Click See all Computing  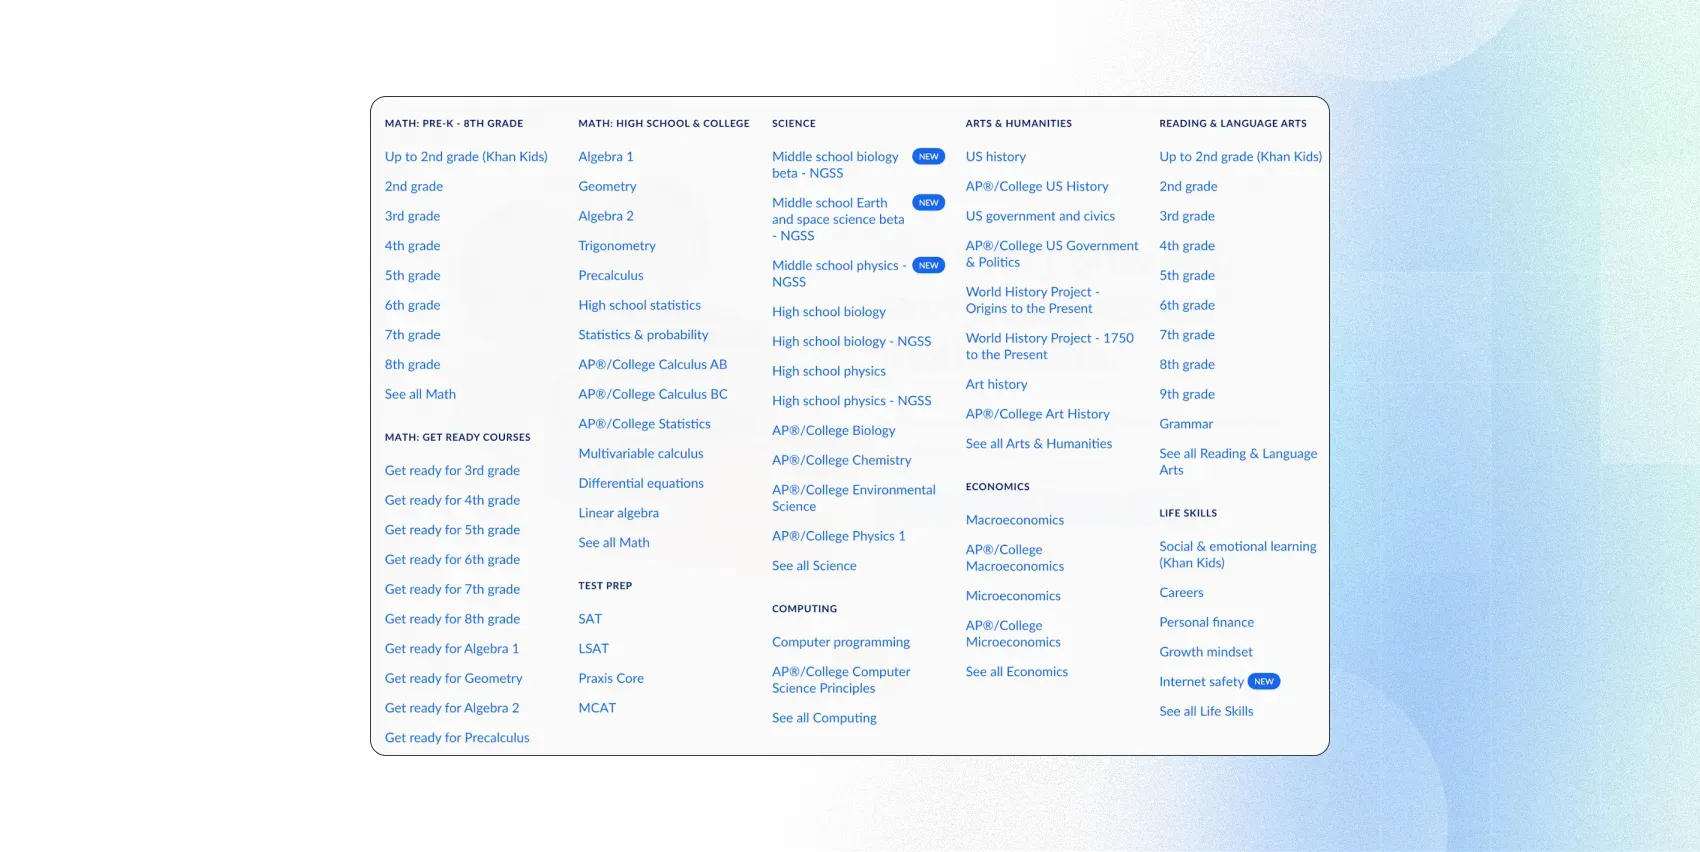[x=824, y=719]
